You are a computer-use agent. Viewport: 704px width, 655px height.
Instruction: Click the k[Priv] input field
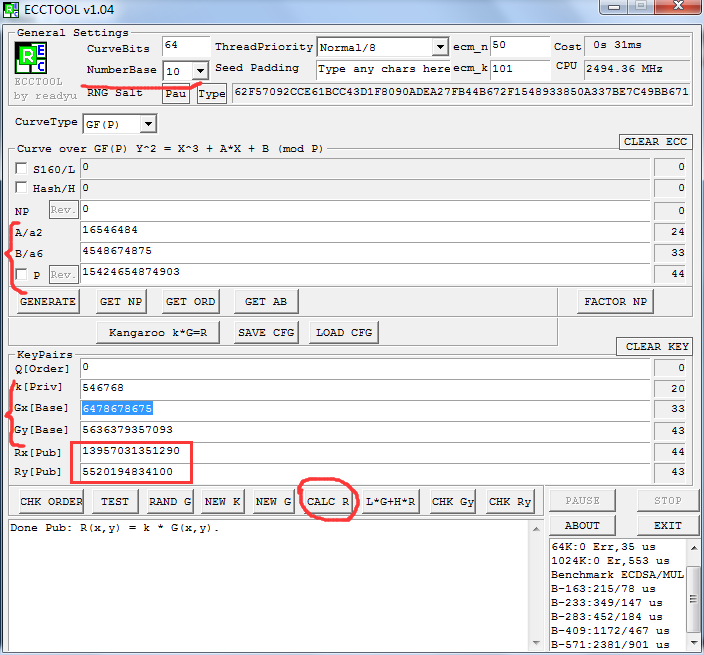[365, 387]
